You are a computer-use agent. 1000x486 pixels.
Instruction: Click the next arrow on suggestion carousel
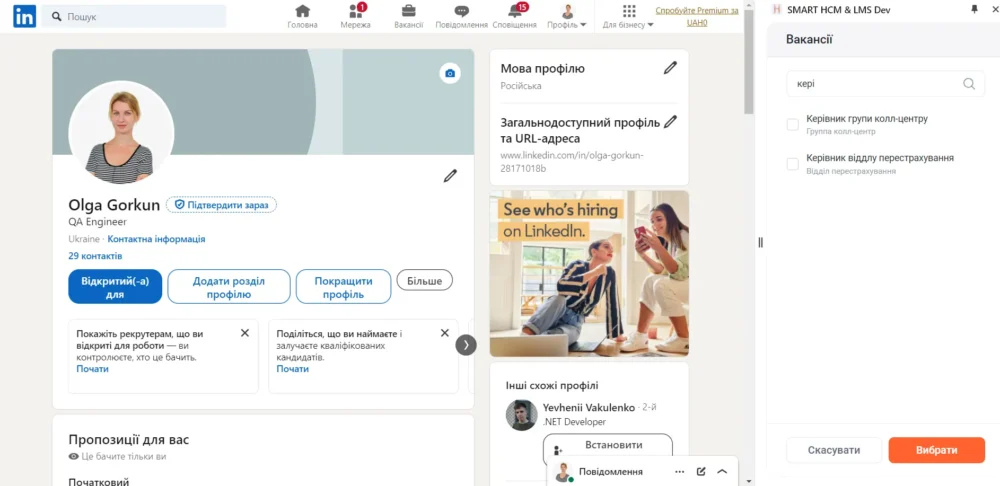[x=466, y=344]
